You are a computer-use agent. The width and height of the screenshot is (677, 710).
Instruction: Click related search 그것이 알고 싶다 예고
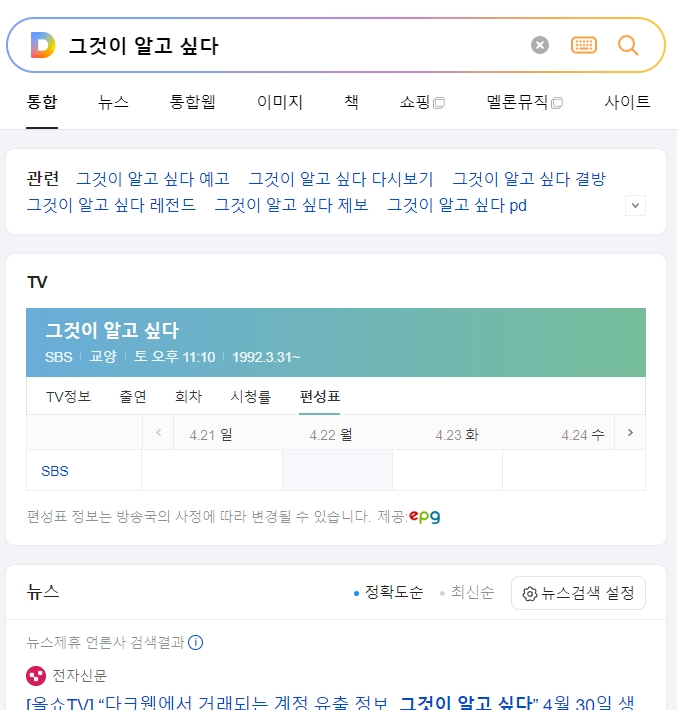click(x=153, y=179)
